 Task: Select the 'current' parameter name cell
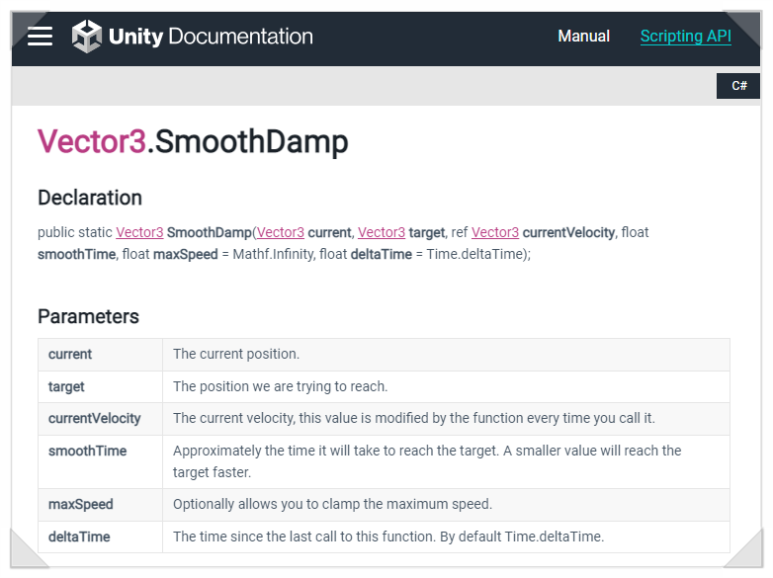click(x=100, y=355)
